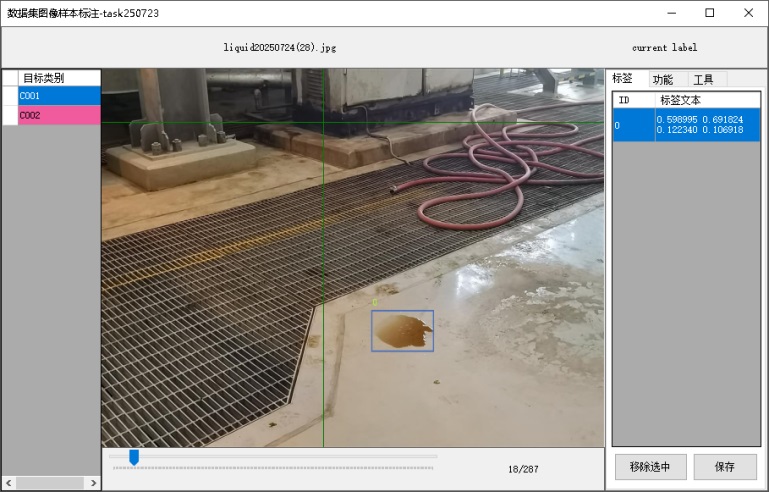Image resolution: width=770 pixels, height=492 pixels.
Task: Select the C001 target category
Action: 59,95
